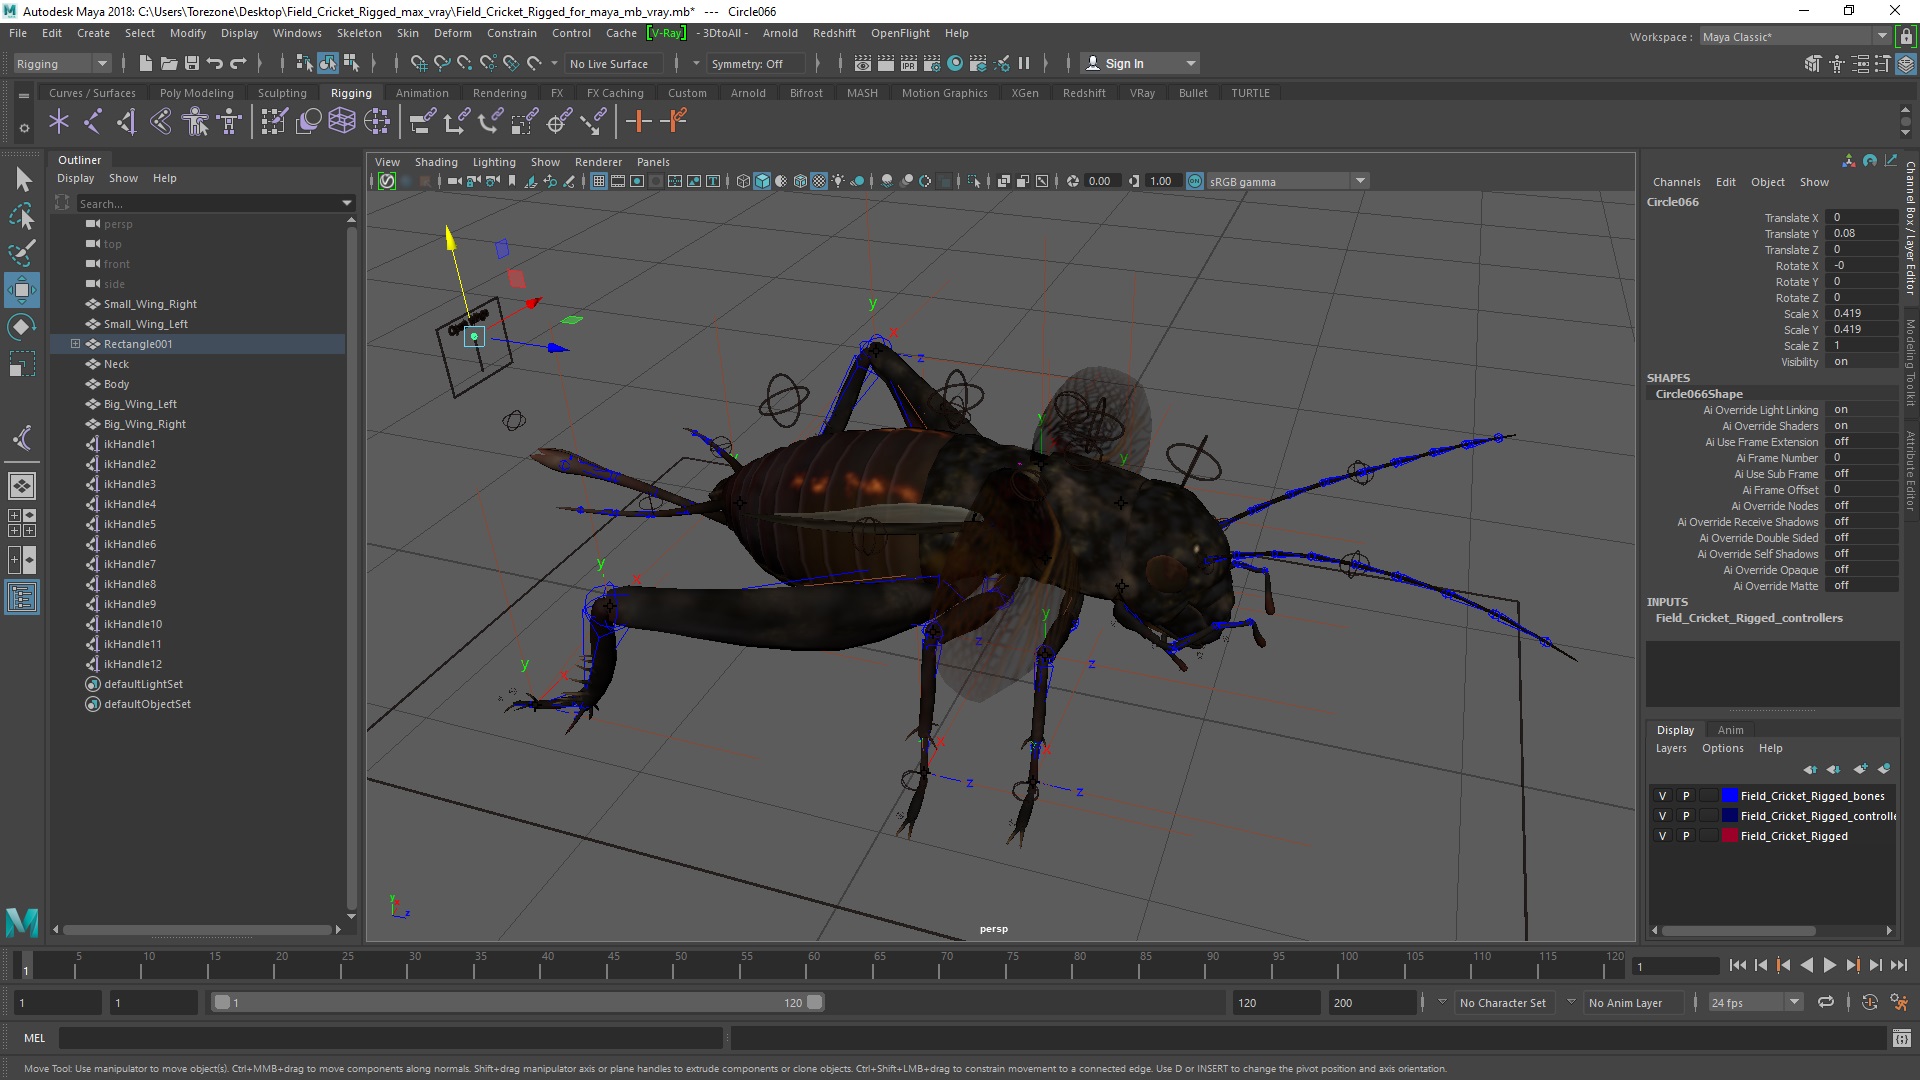This screenshot has height=1080, width=1920.
Task: Toggle V box for Field_Cricket_Rigged layer
Action: click(x=1662, y=836)
